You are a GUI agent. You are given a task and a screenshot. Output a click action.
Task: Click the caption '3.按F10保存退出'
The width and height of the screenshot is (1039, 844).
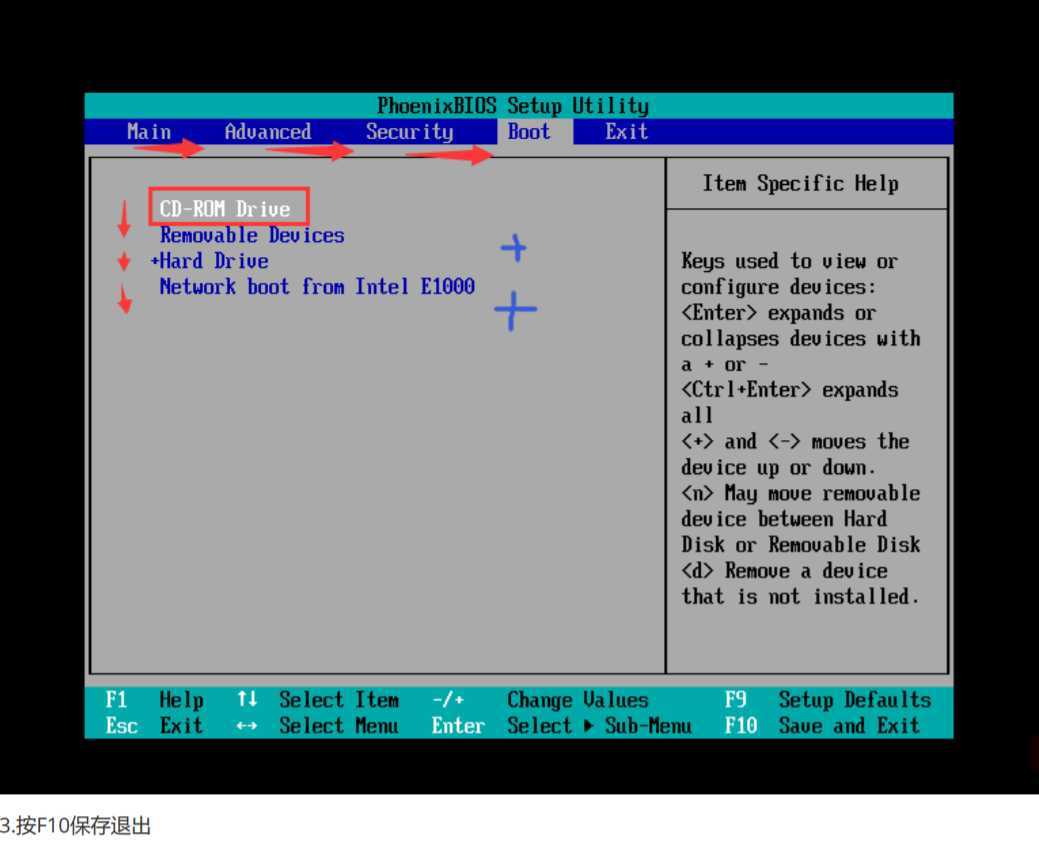(76, 825)
